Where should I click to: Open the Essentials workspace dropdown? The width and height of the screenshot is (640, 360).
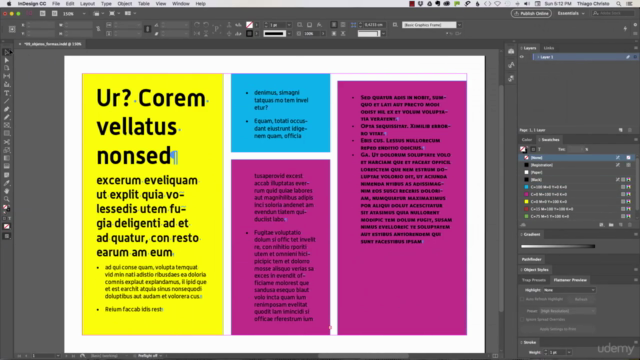(x=571, y=13)
